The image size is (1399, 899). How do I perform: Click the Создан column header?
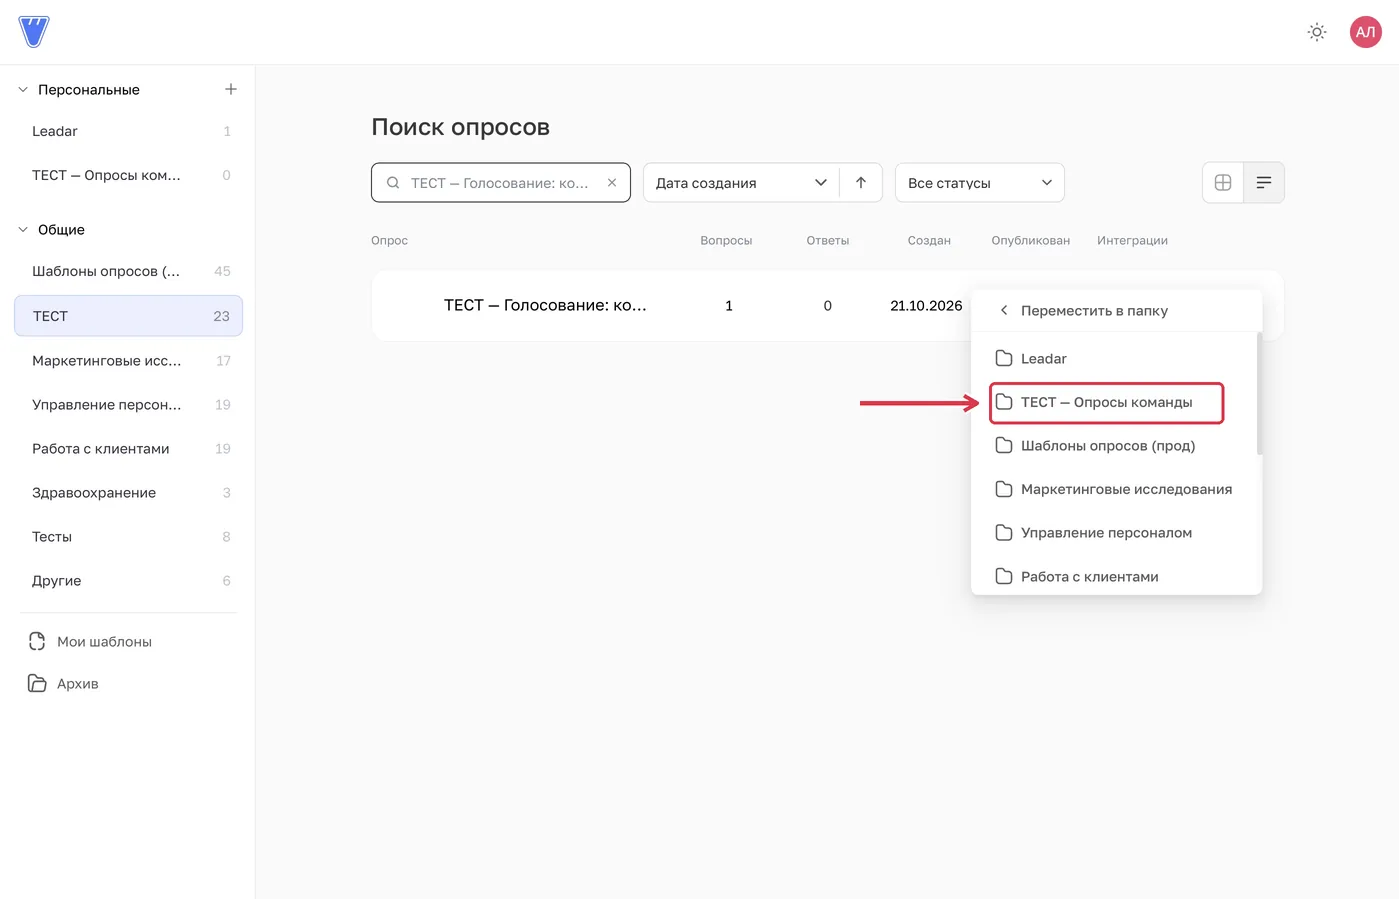click(x=929, y=240)
